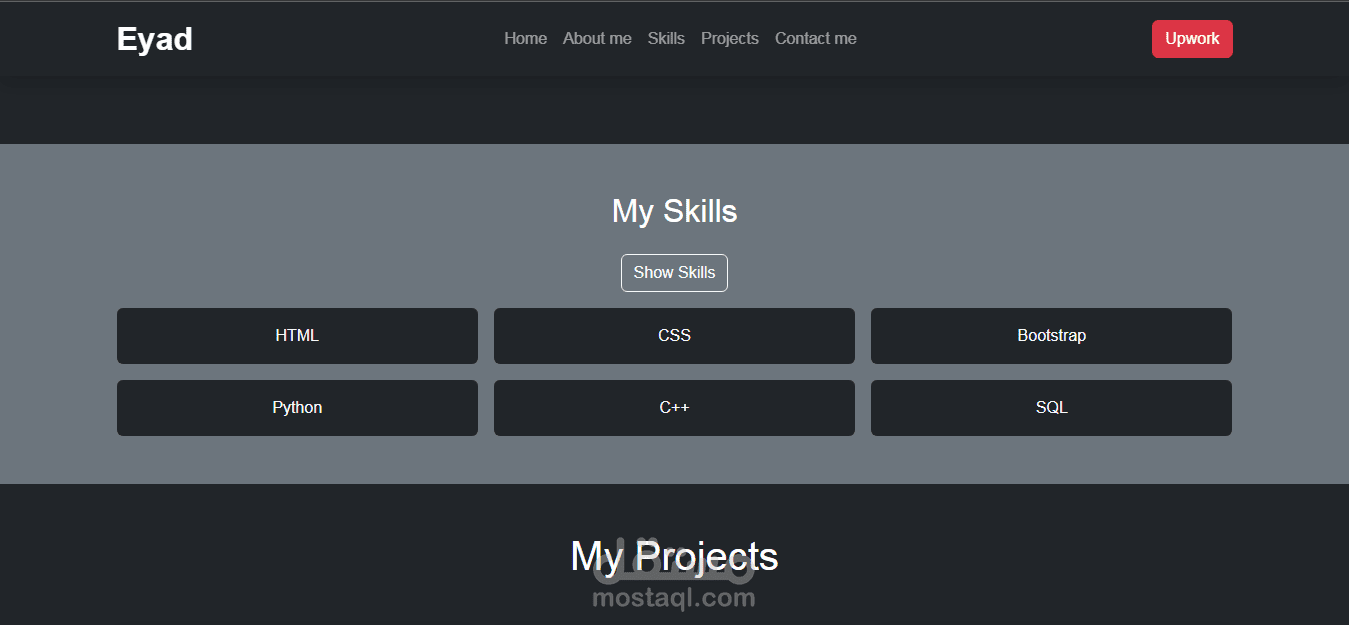
Task: Click the empty dark banner below navbar
Action: click(674, 110)
